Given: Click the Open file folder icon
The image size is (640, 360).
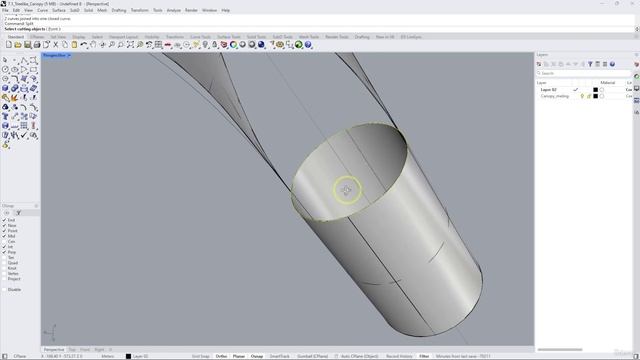Looking at the screenshot, I should (x=18, y=45).
